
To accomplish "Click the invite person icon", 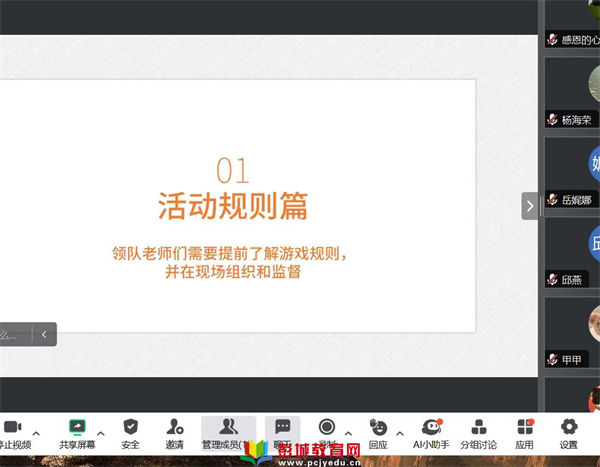I will pos(175,426).
